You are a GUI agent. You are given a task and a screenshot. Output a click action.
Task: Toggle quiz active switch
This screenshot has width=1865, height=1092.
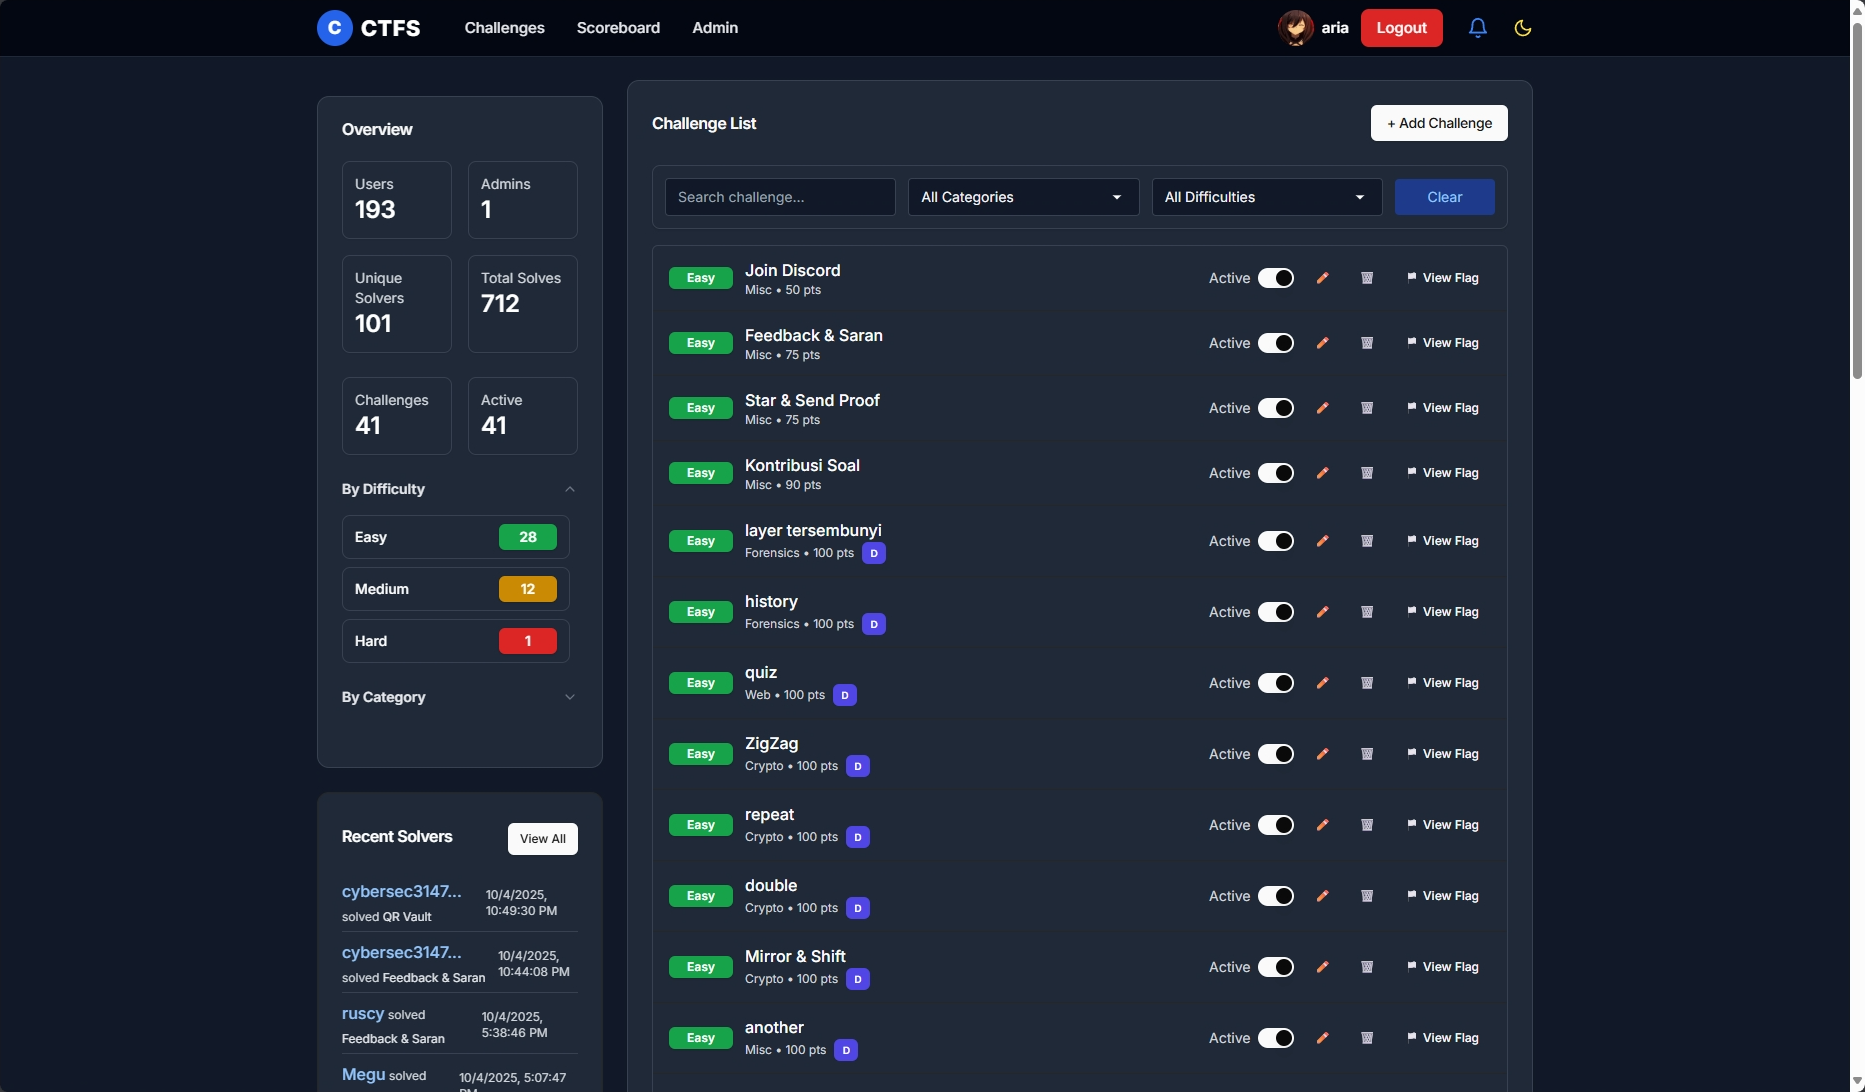(x=1276, y=683)
